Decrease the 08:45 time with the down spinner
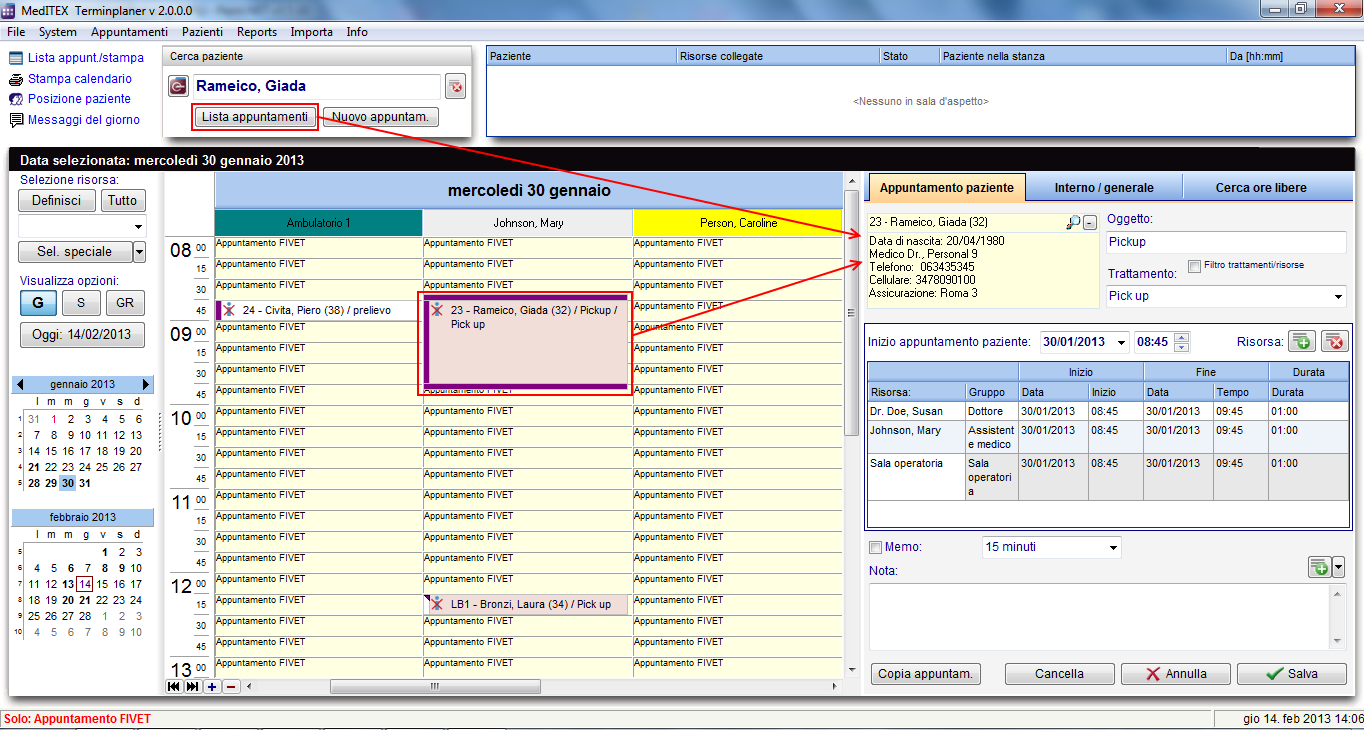 click(1182, 347)
